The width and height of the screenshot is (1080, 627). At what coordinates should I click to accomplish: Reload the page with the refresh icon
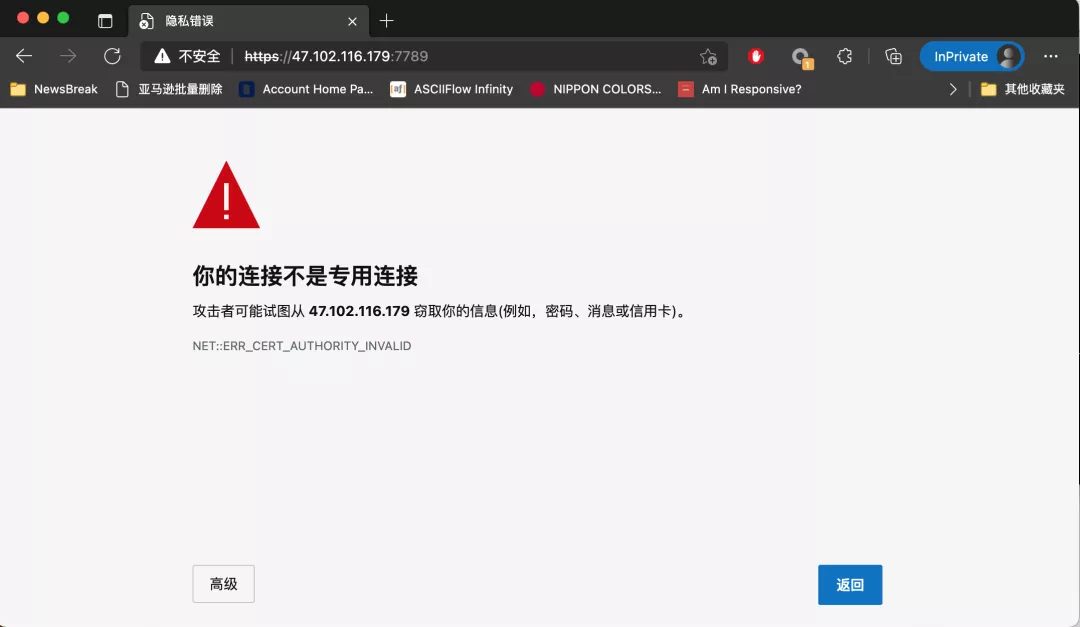click(112, 56)
